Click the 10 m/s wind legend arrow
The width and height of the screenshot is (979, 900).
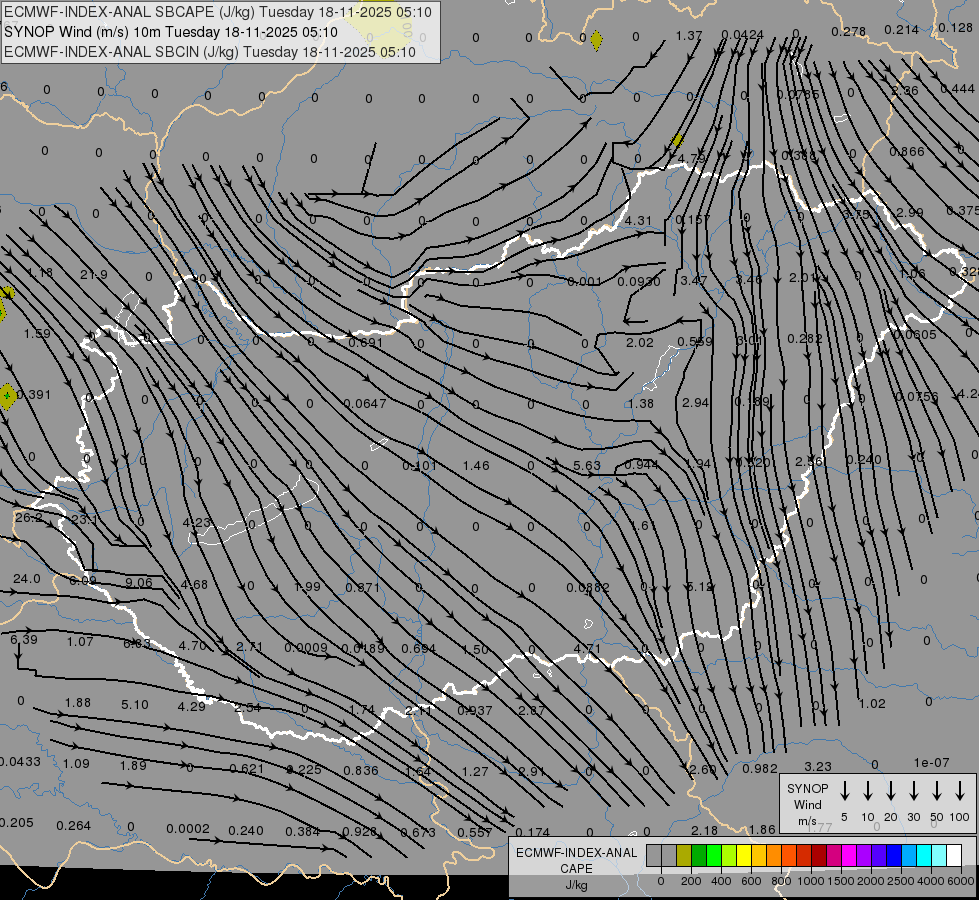[x=868, y=791]
